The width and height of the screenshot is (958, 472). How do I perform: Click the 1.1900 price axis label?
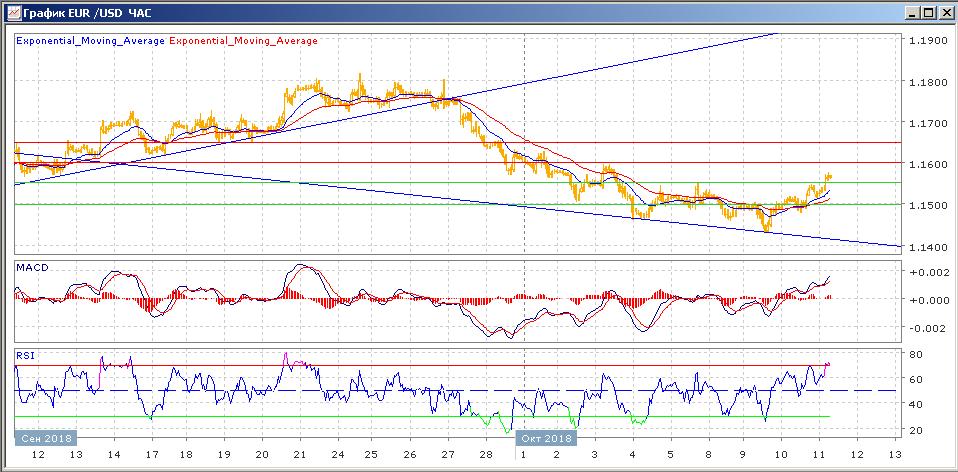(x=925, y=41)
